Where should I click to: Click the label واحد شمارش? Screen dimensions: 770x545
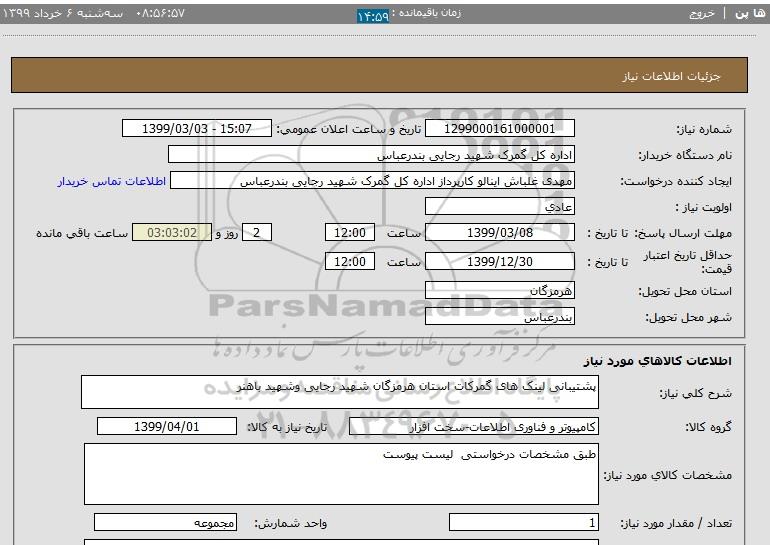tap(291, 523)
